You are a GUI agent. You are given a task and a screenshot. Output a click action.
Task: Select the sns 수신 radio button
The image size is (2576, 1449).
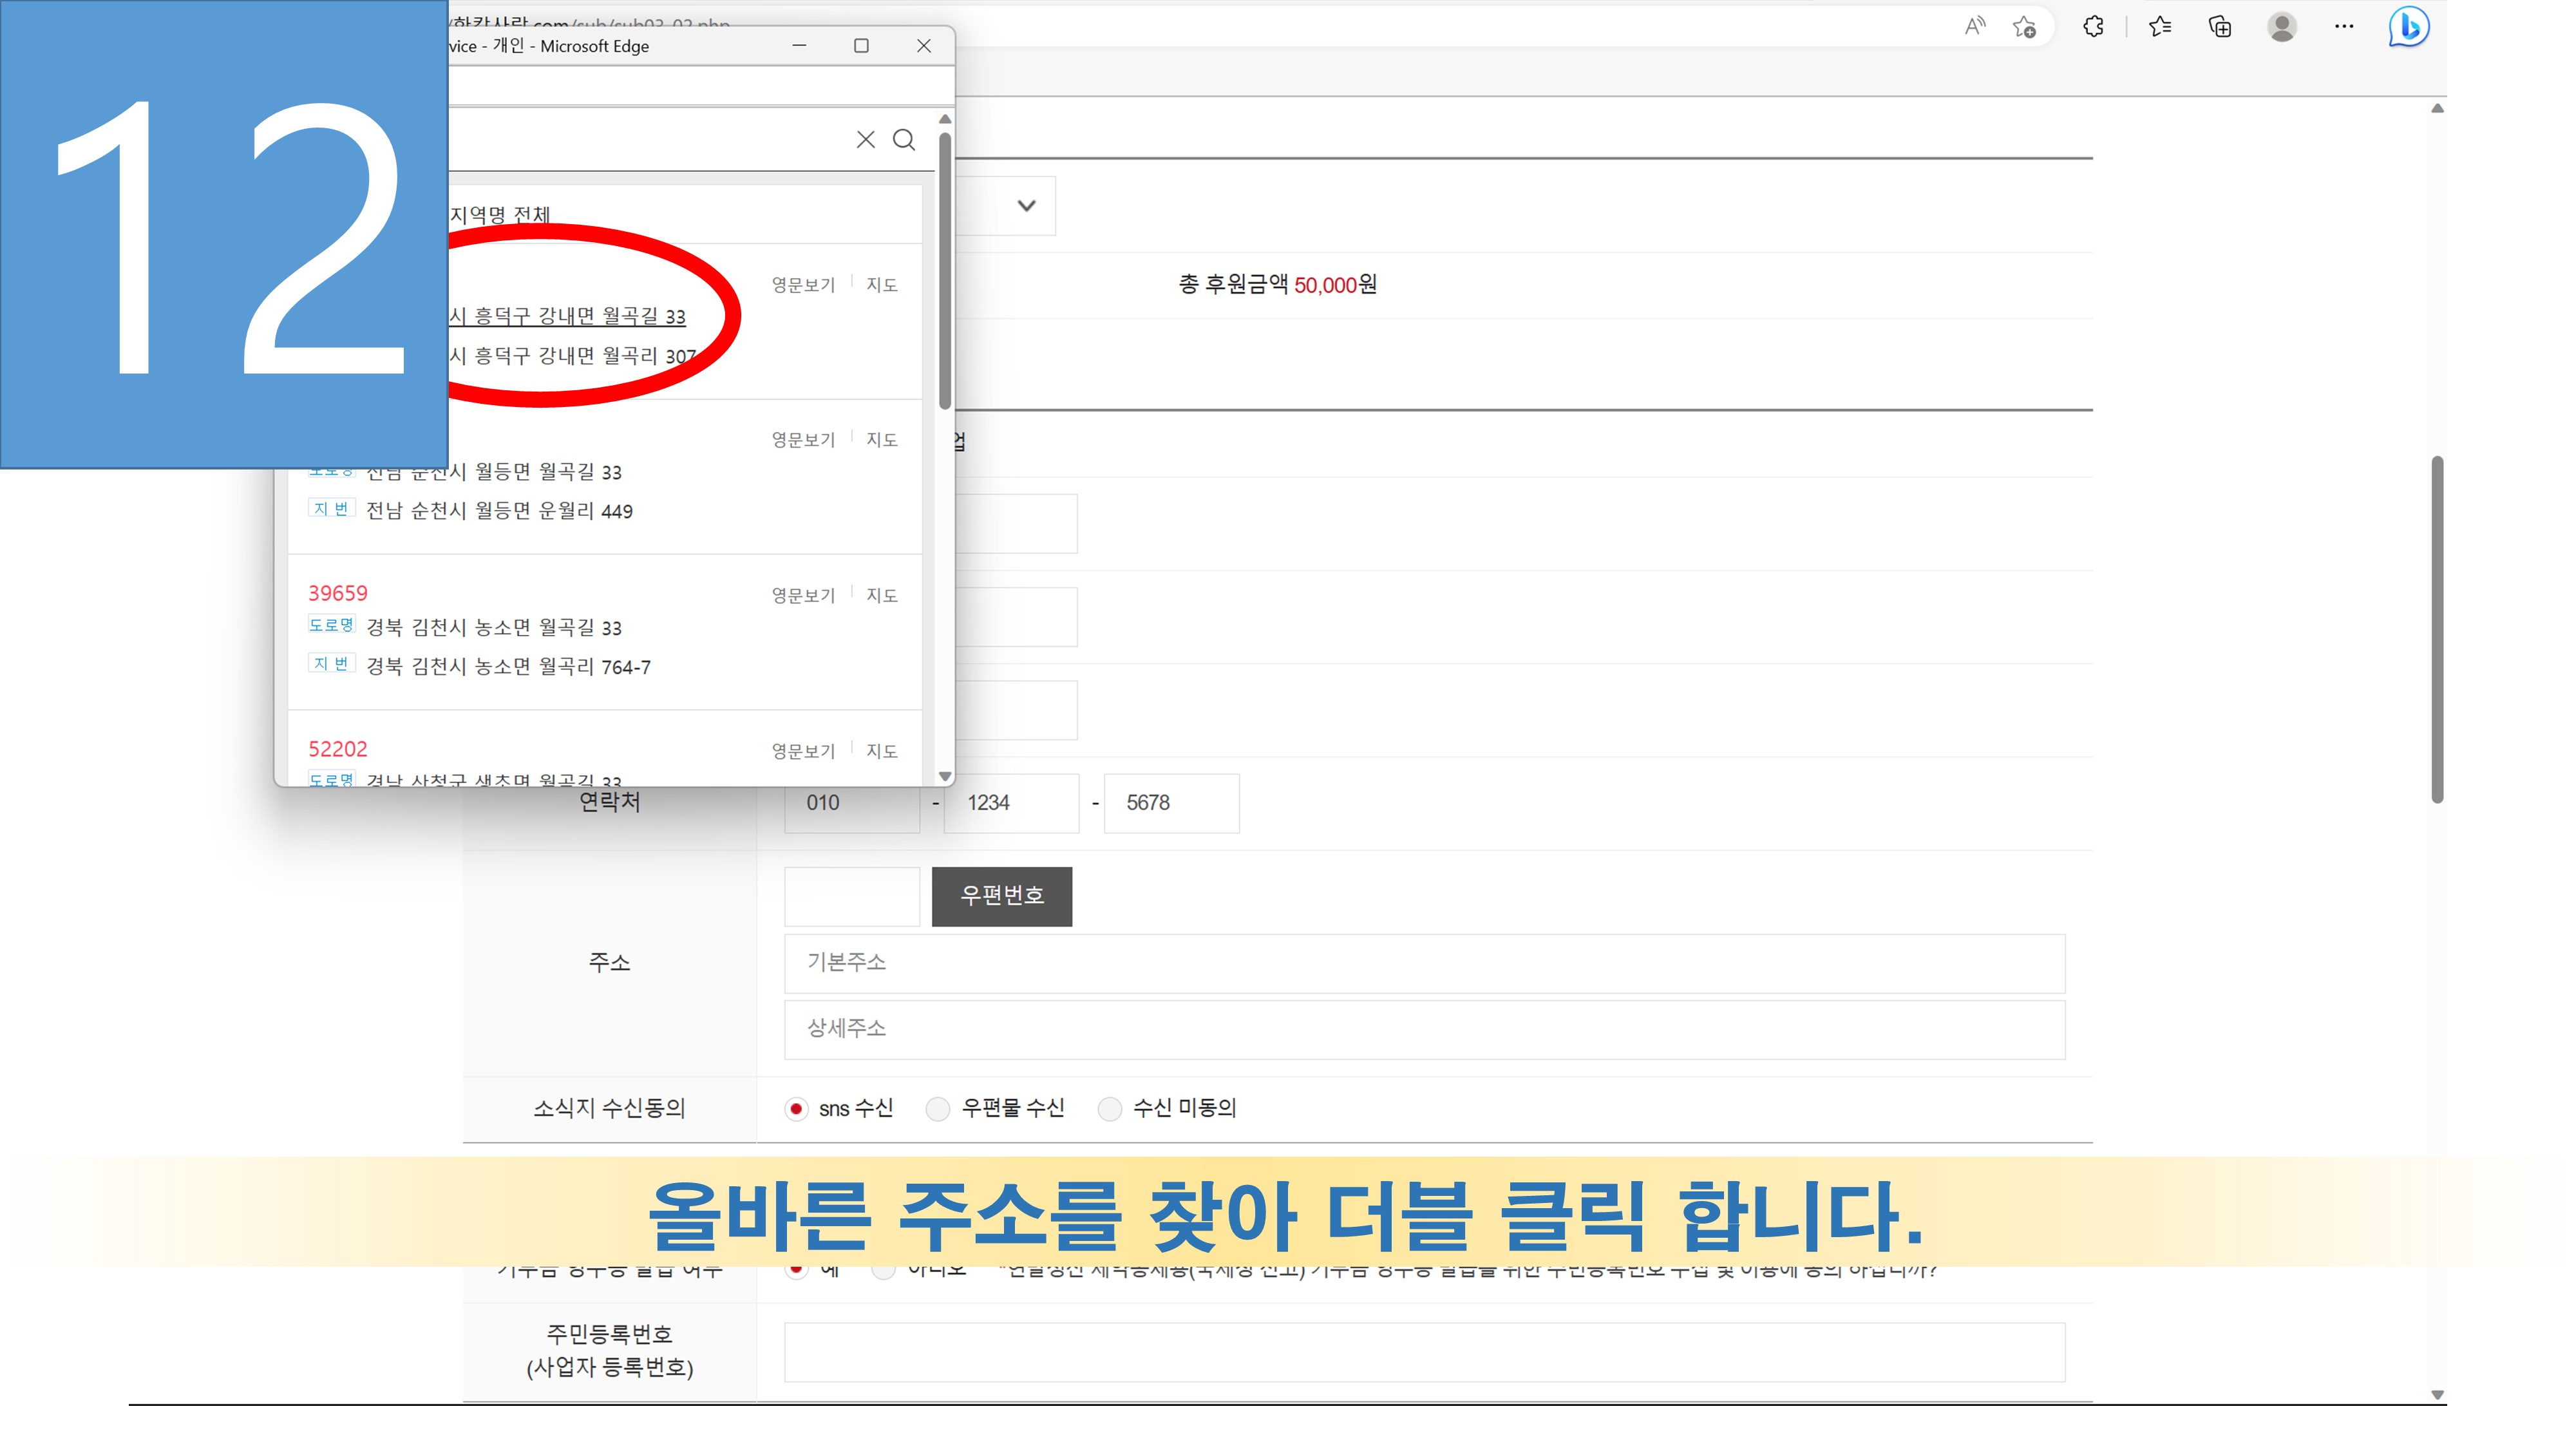coord(796,1108)
